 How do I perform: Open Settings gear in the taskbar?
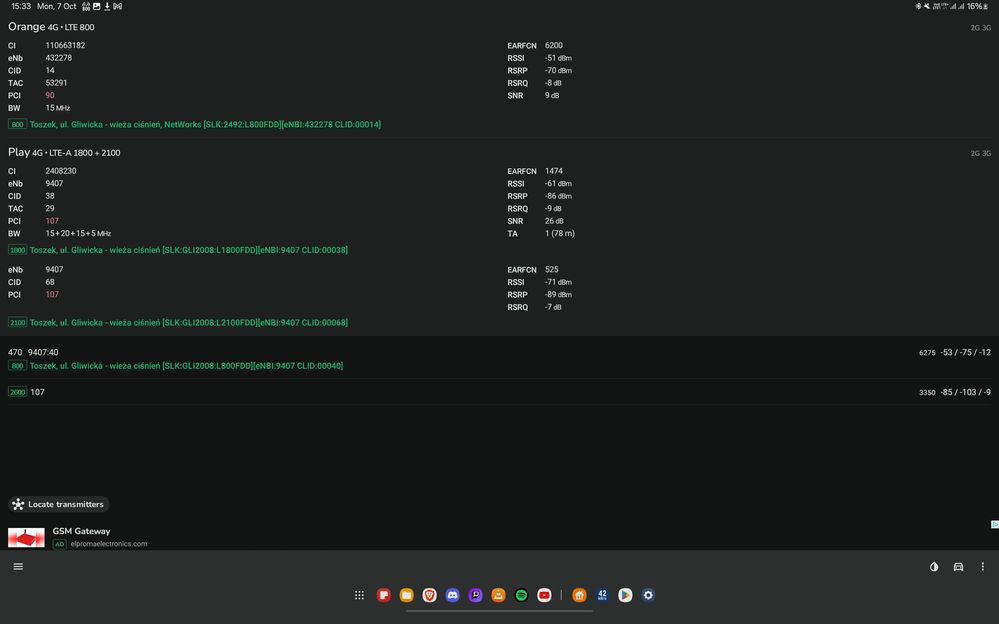pos(648,595)
